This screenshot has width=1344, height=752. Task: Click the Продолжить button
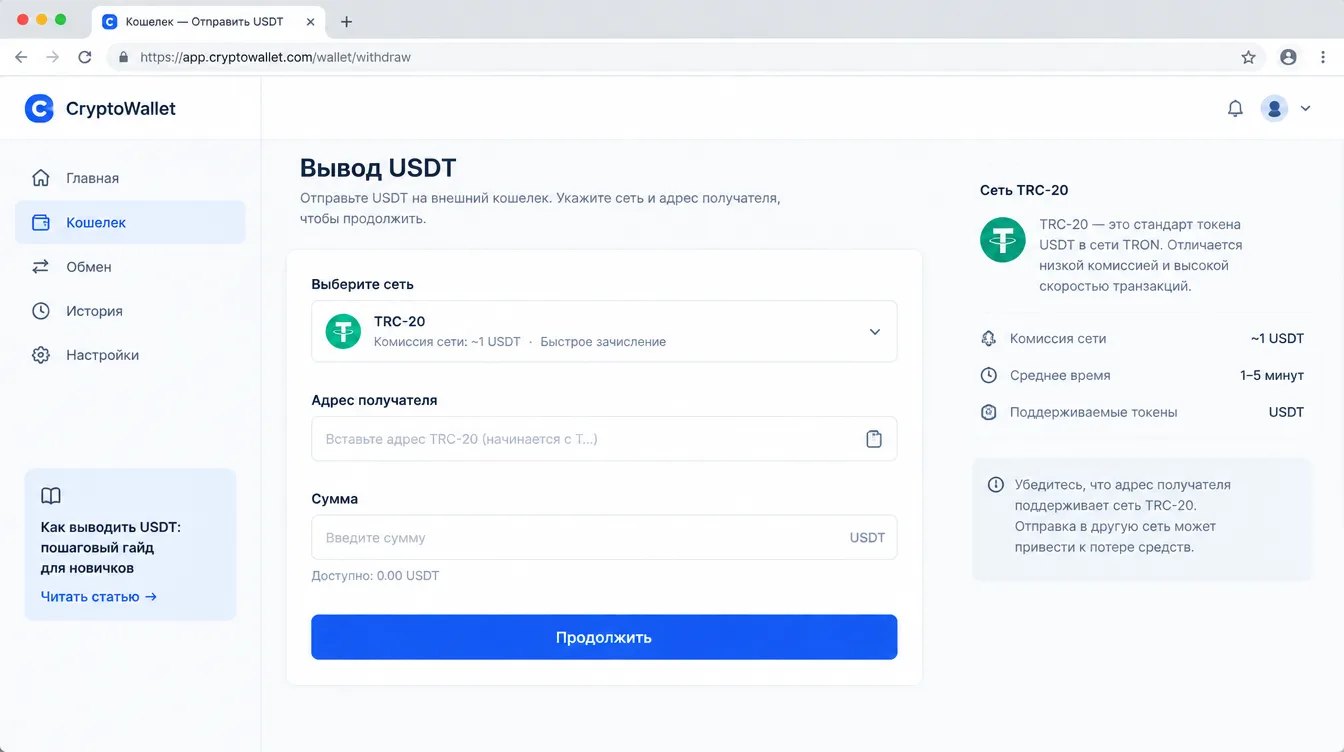point(604,637)
